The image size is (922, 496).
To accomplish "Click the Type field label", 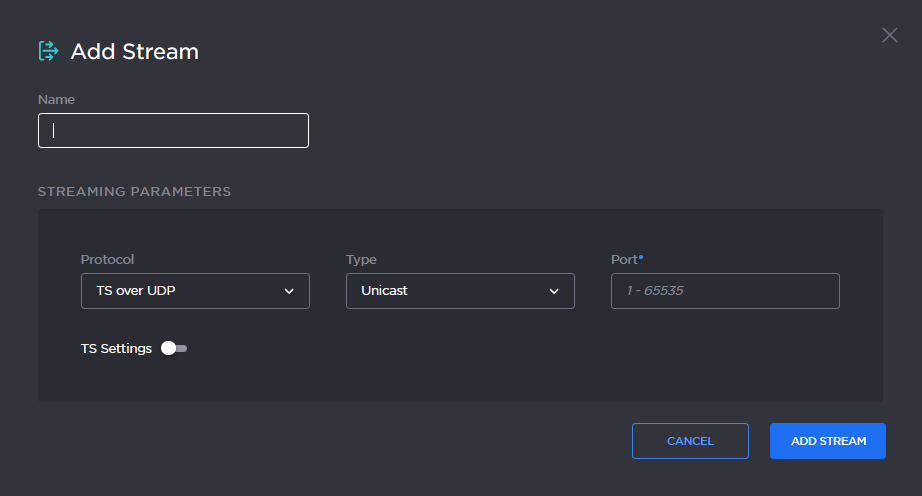I will click(361, 259).
